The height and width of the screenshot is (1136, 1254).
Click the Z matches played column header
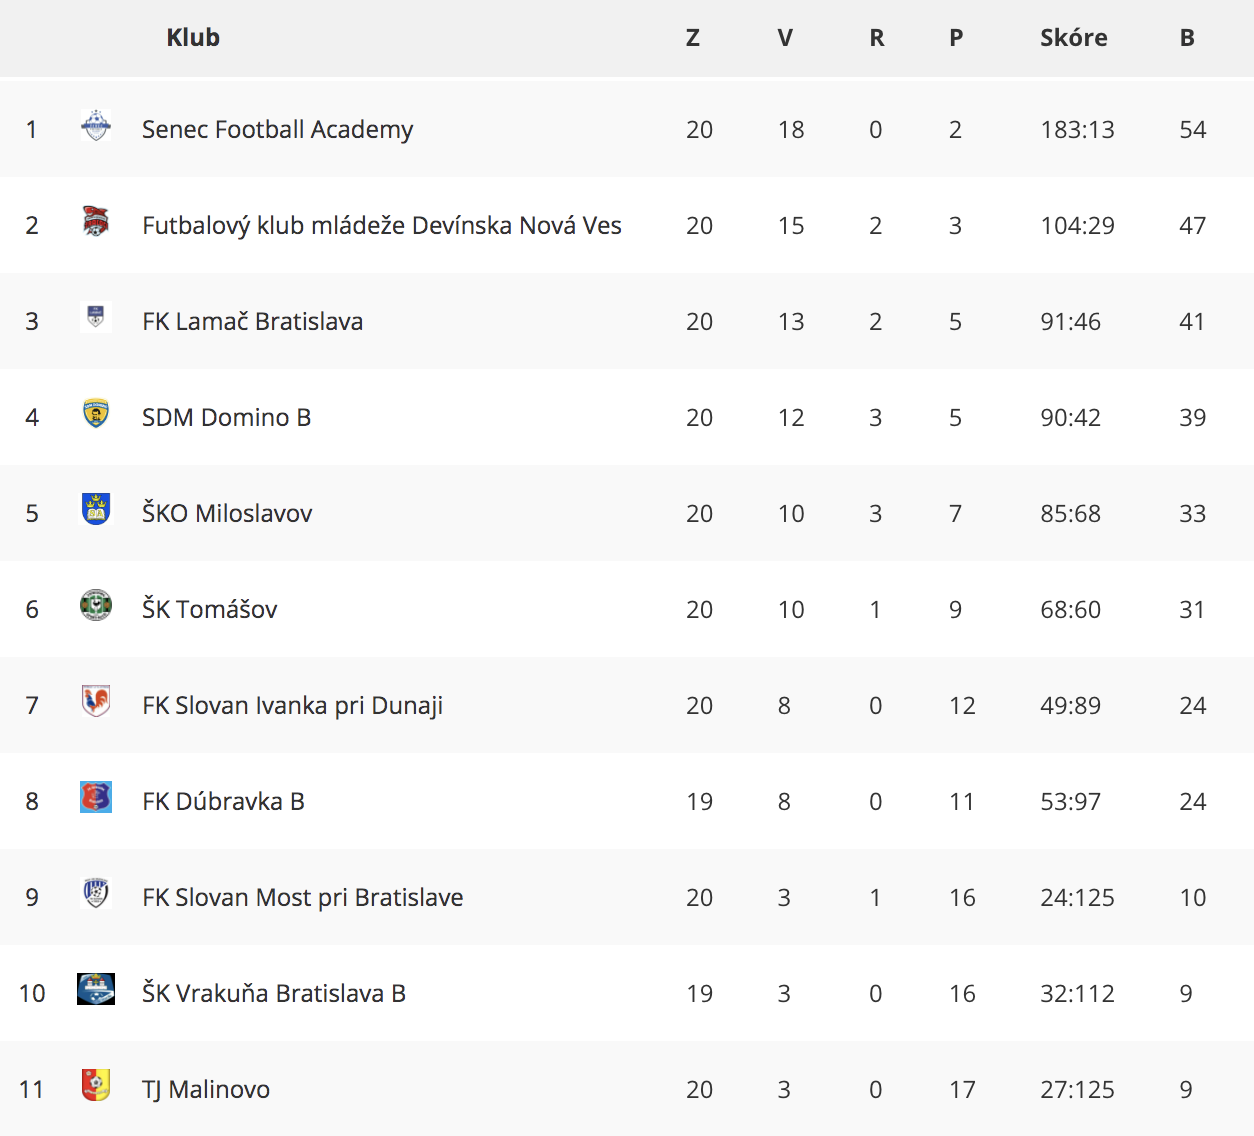[693, 38]
